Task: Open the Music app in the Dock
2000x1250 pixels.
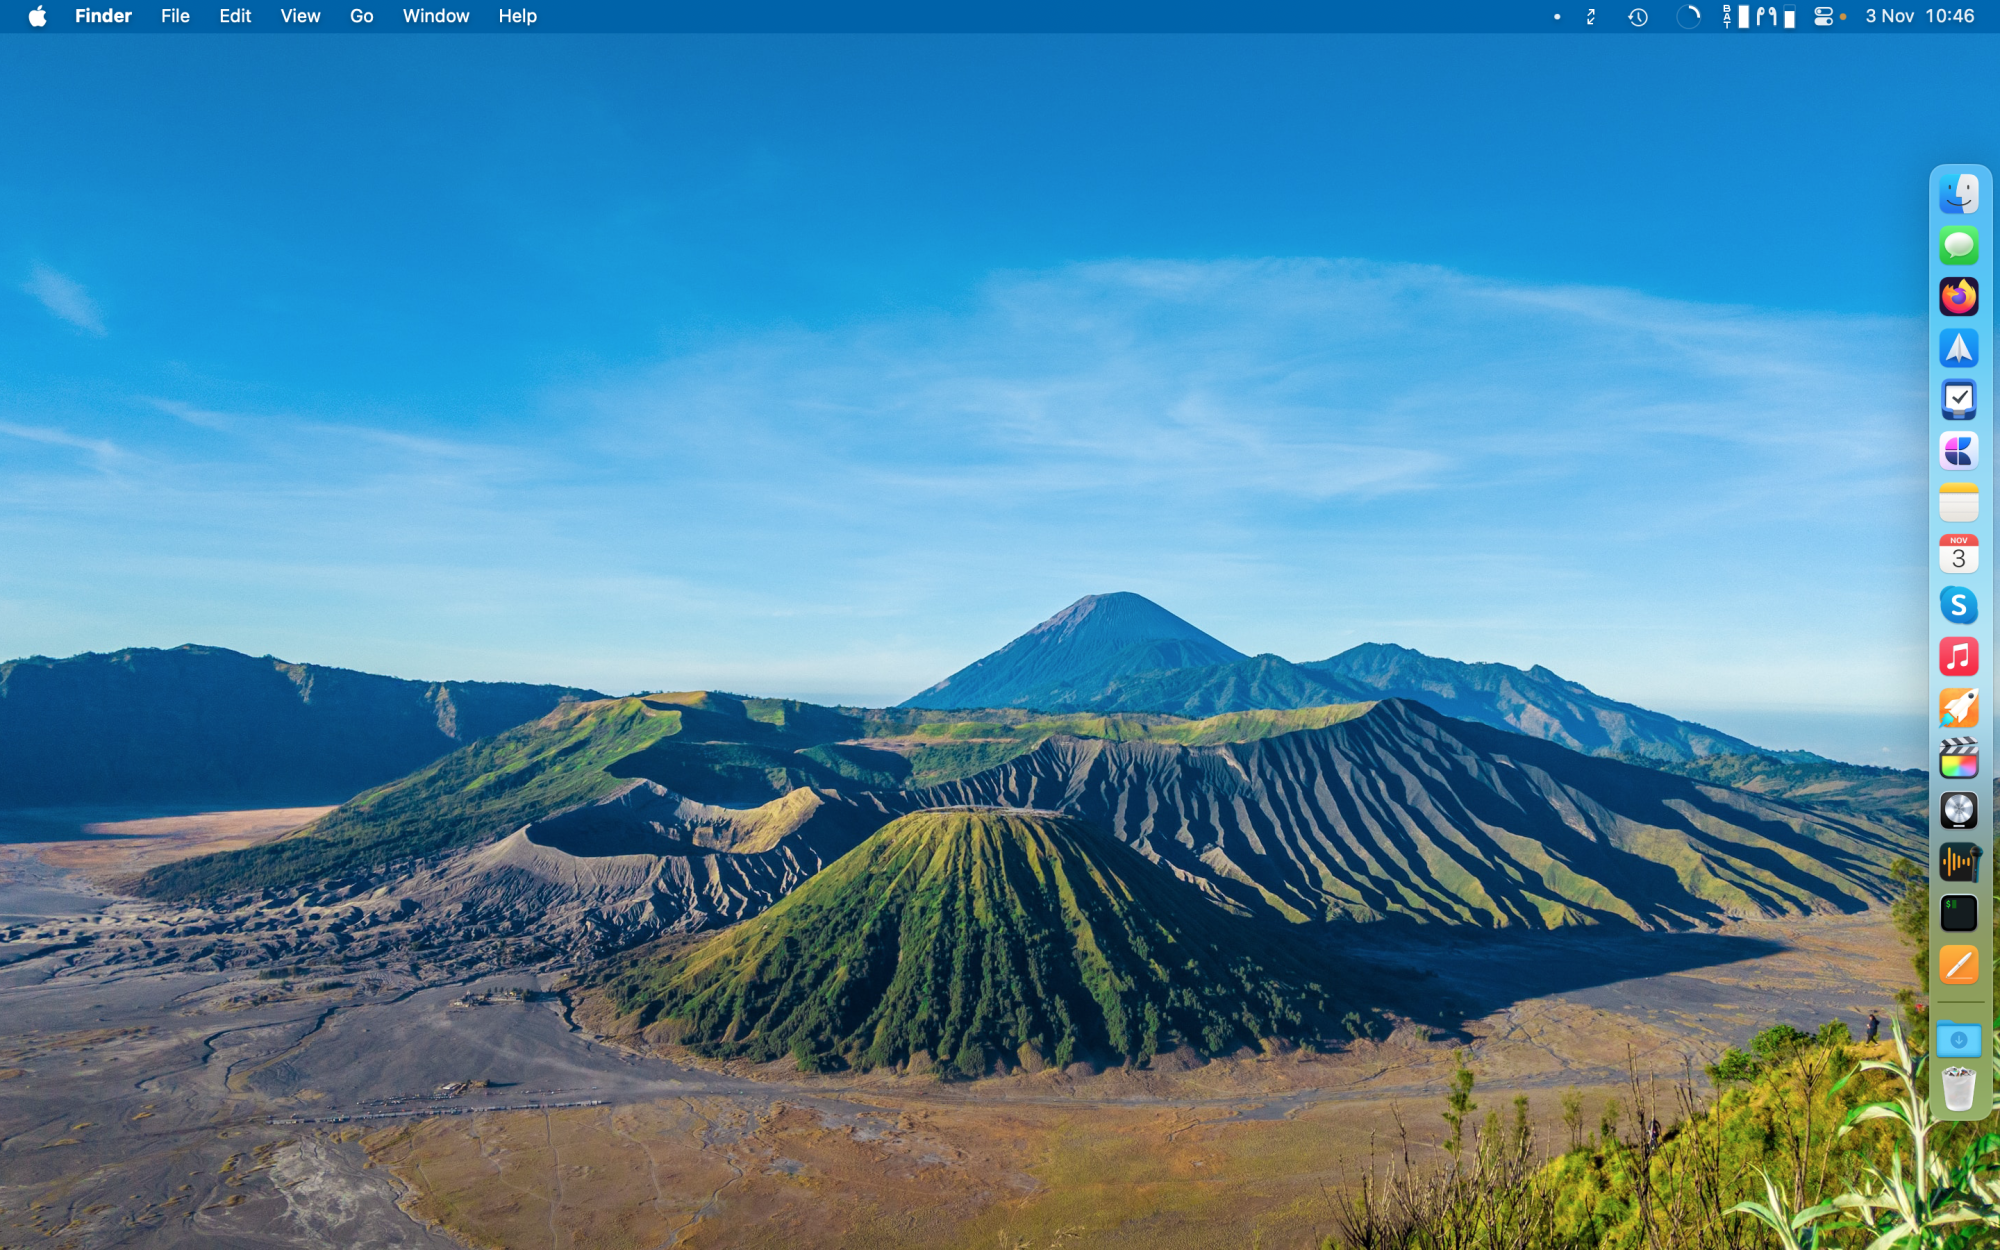Action: click(x=1958, y=657)
